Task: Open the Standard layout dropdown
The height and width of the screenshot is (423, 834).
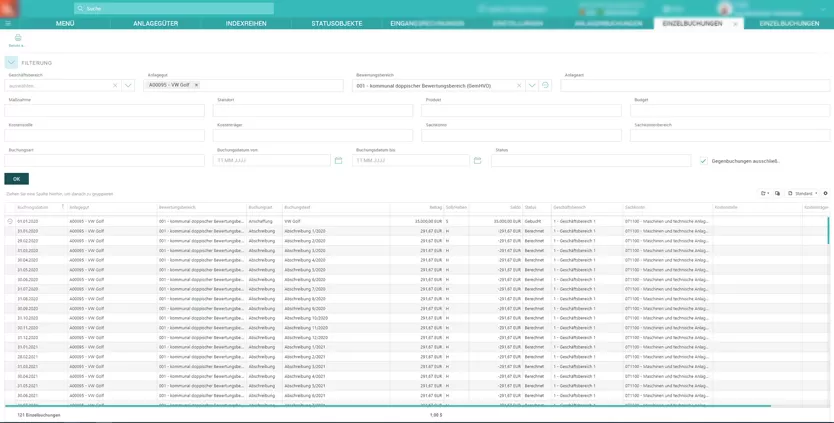Action: coord(803,194)
